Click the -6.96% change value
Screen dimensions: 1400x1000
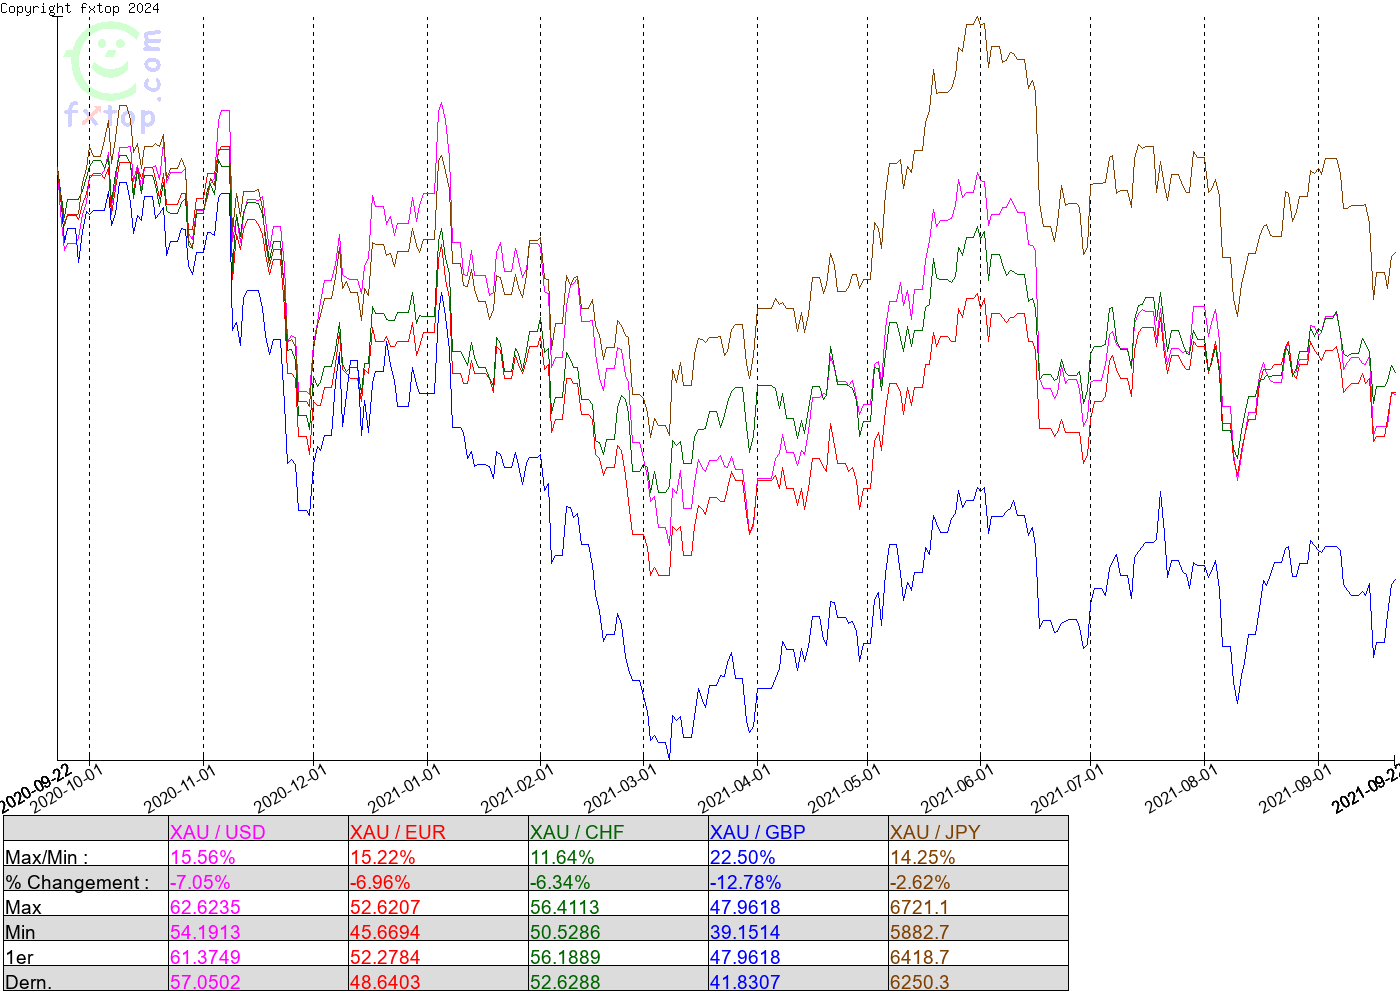[x=380, y=882]
